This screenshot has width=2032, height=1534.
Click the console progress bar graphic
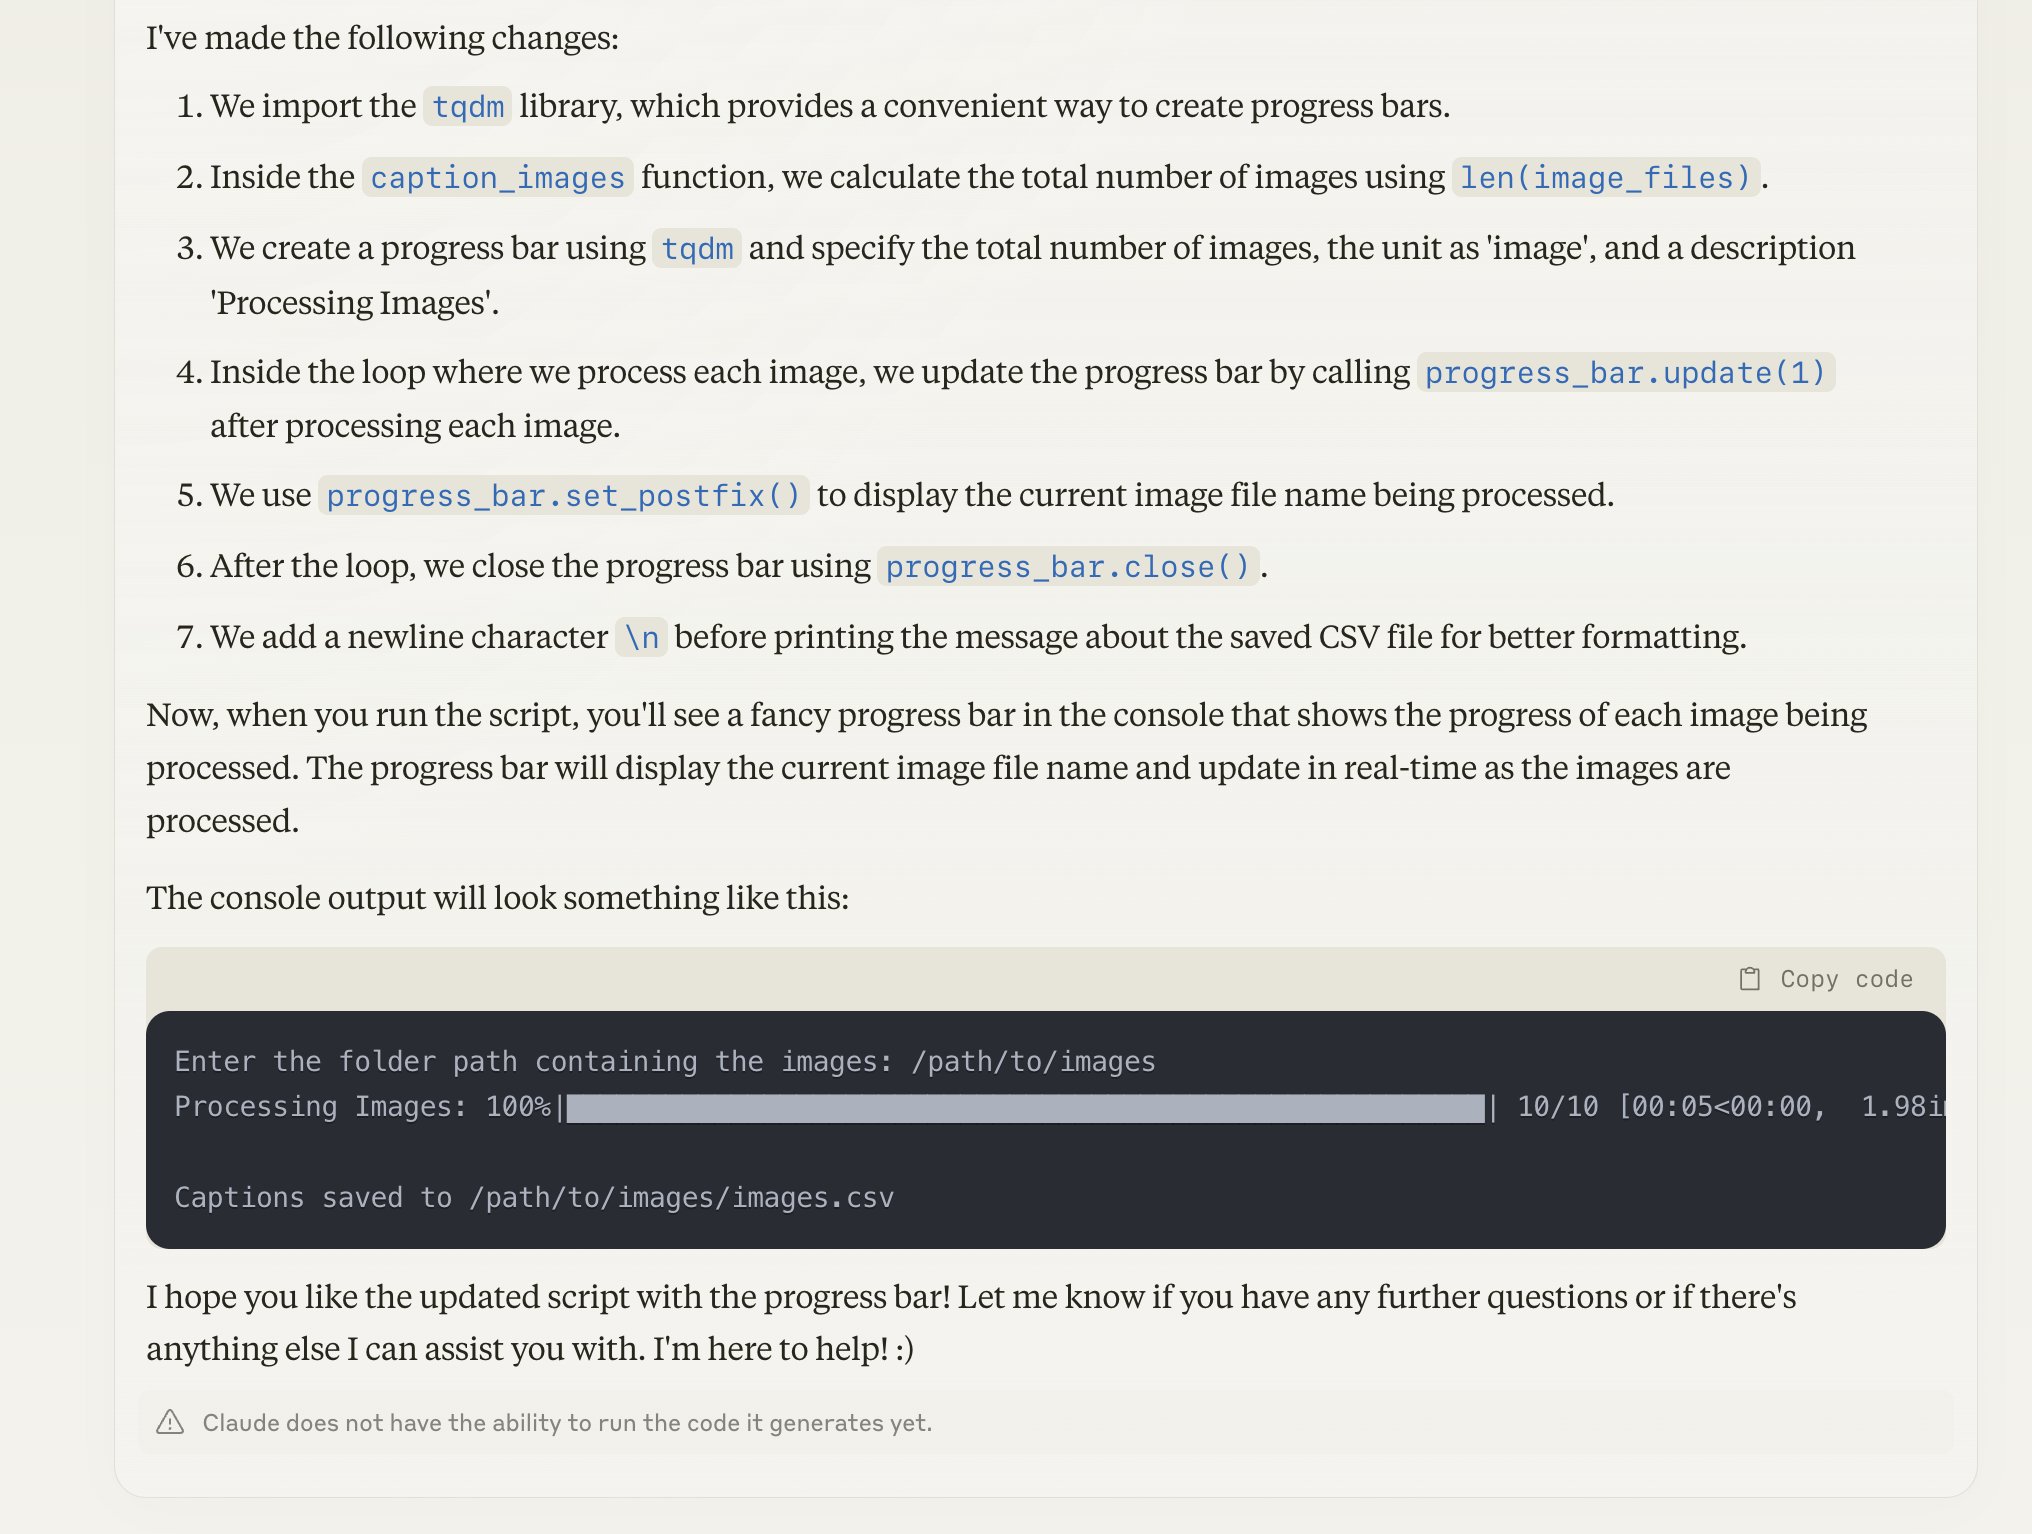(x=1025, y=1108)
